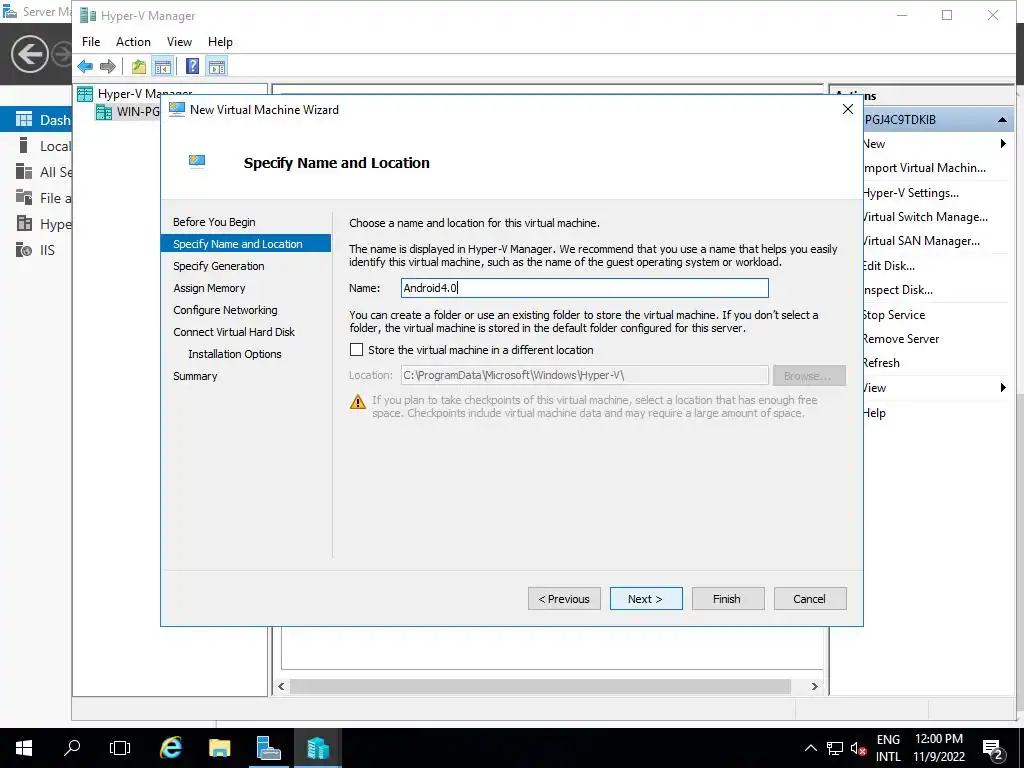The width and height of the screenshot is (1024, 768).
Task: Open the File menu
Action: [x=91, y=42]
